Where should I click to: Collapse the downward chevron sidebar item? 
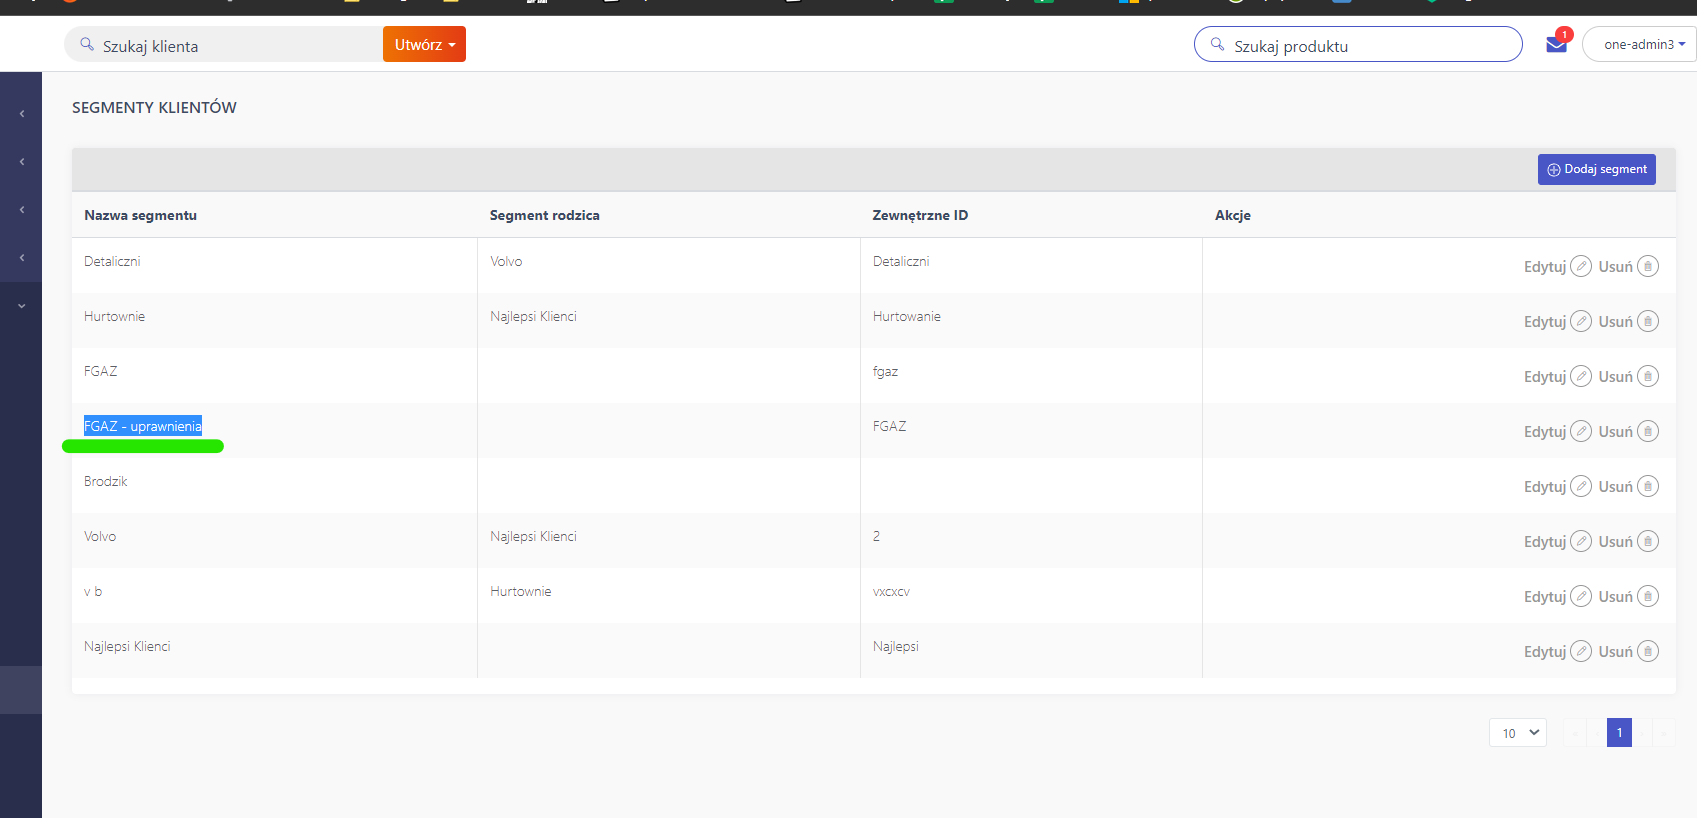click(22, 306)
